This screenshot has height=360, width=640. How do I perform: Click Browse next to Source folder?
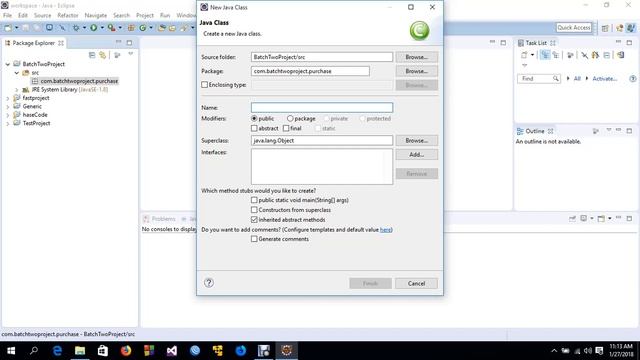click(416, 57)
